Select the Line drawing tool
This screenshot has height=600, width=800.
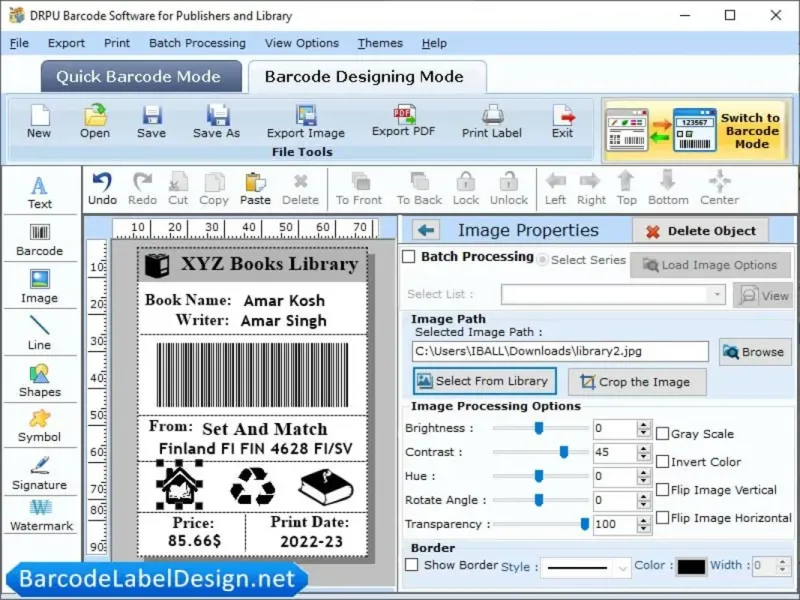[39, 333]
